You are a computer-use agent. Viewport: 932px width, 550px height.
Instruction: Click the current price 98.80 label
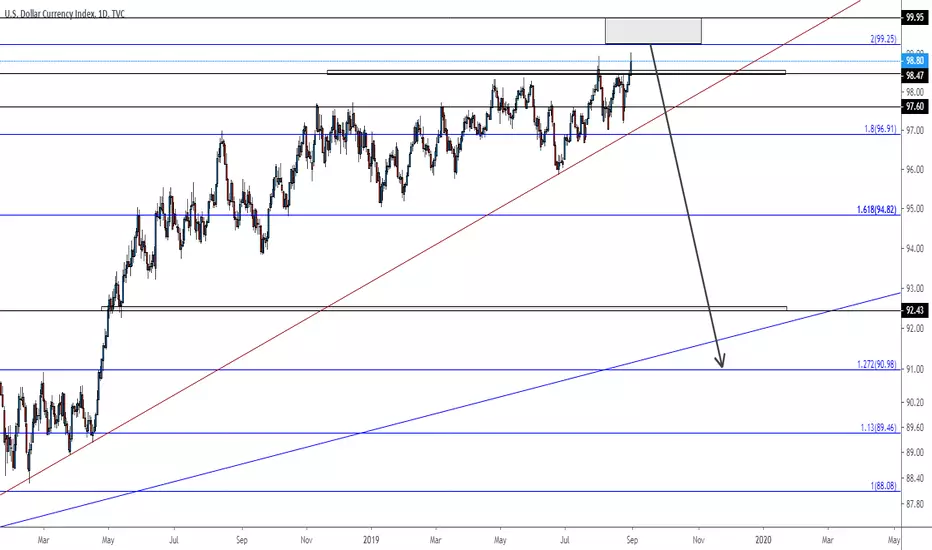[914, 61]
